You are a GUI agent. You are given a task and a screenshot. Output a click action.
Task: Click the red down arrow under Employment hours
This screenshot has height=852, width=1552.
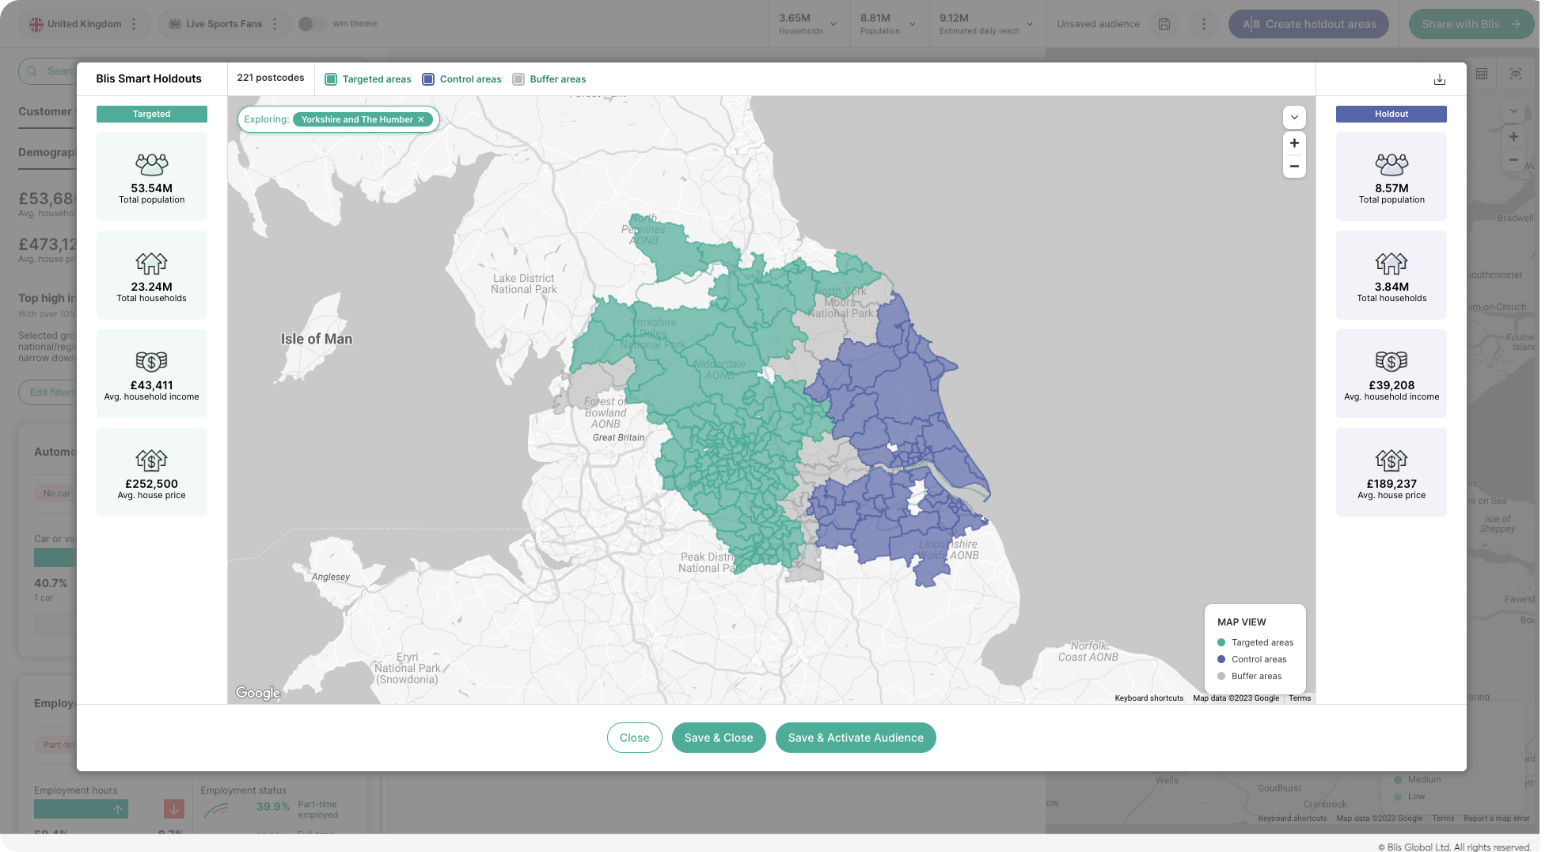pyautogui.click(x=174, y=809)
